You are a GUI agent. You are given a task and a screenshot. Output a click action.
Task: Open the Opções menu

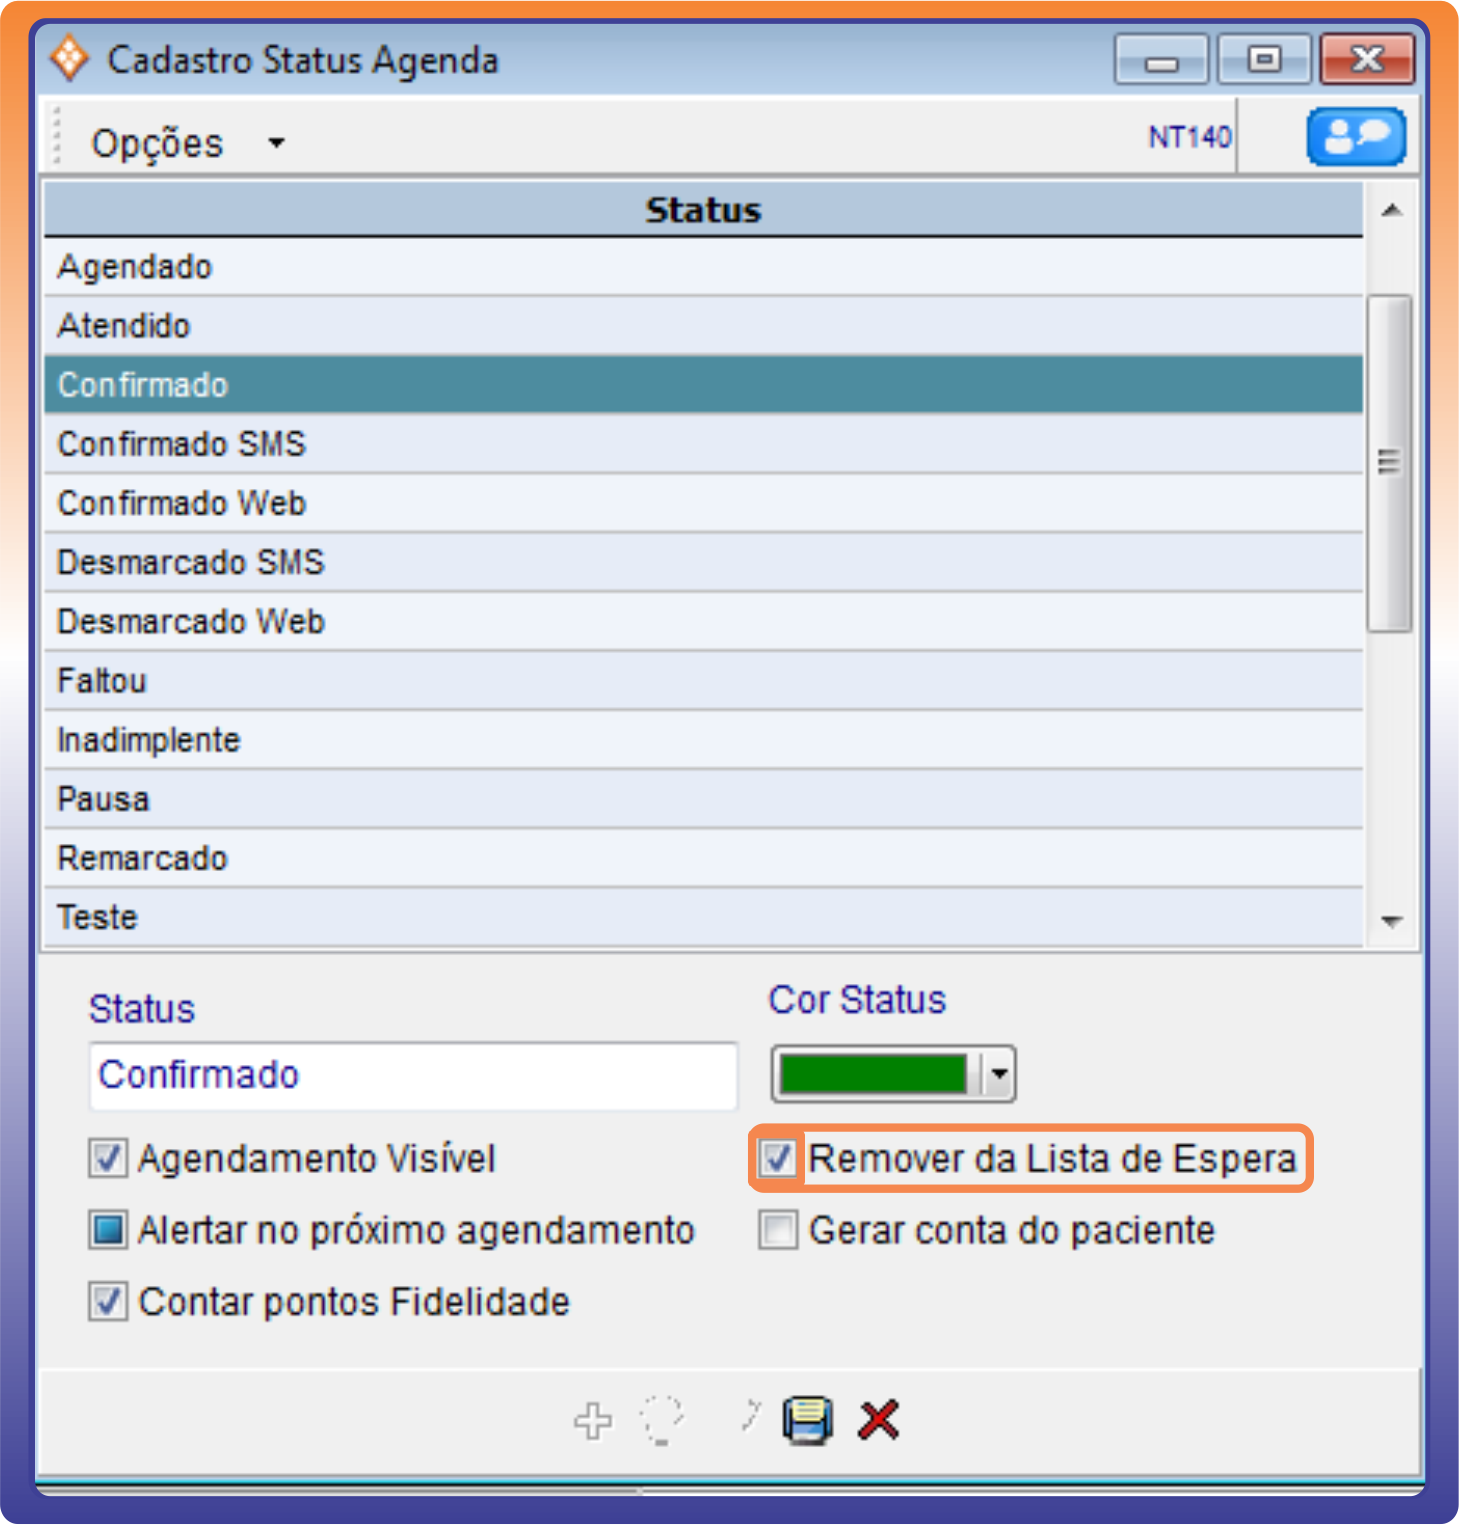(x=157, y=143)
